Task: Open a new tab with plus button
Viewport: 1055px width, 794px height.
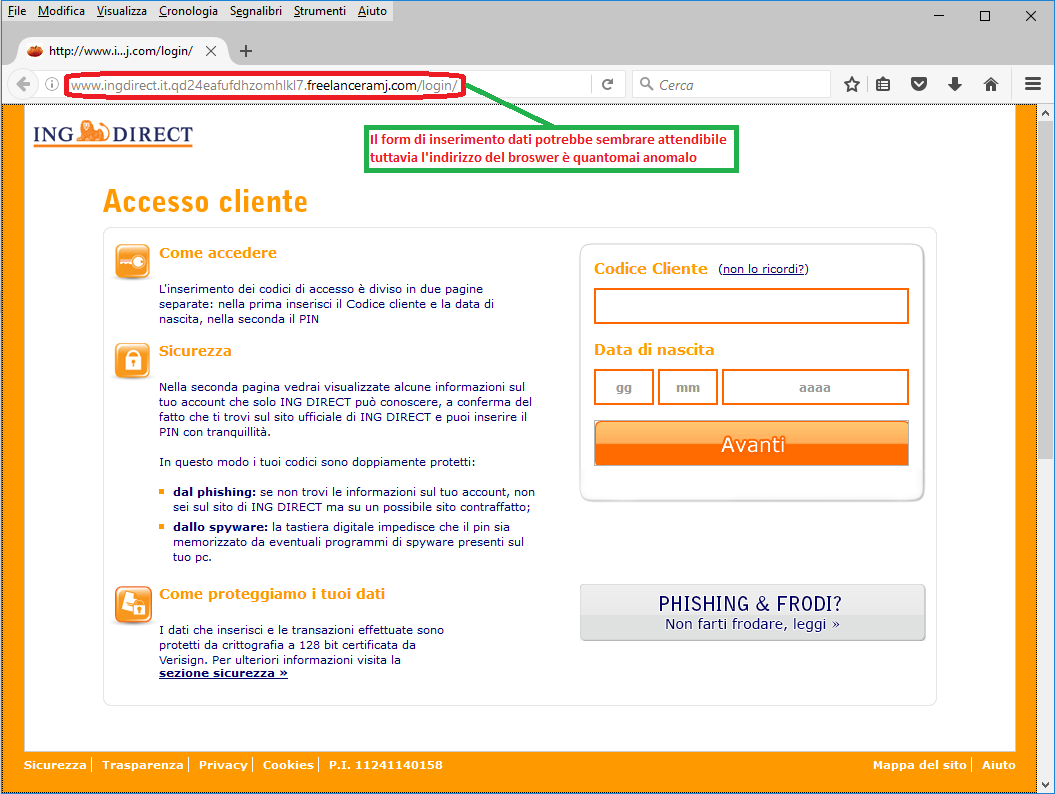Action: [246, 51]
